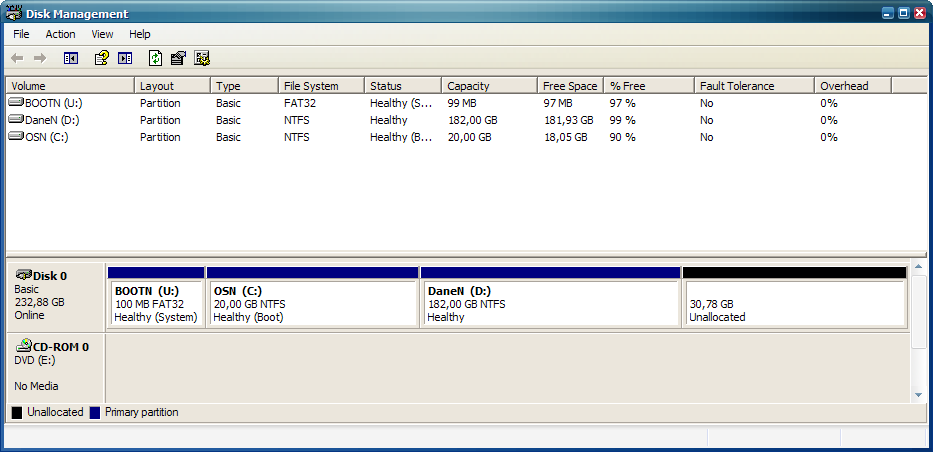This screenshot has width=933, height=452.
Task: Click the DaneN (D:) volume drive icon
Action: click(17, 120)
